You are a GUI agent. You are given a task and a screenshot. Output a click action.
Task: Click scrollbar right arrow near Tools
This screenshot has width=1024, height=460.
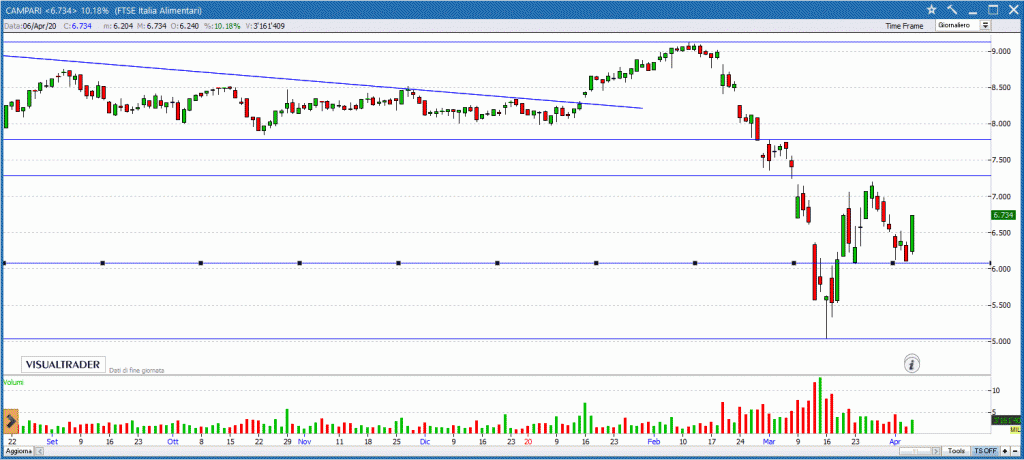click(936, 451)
